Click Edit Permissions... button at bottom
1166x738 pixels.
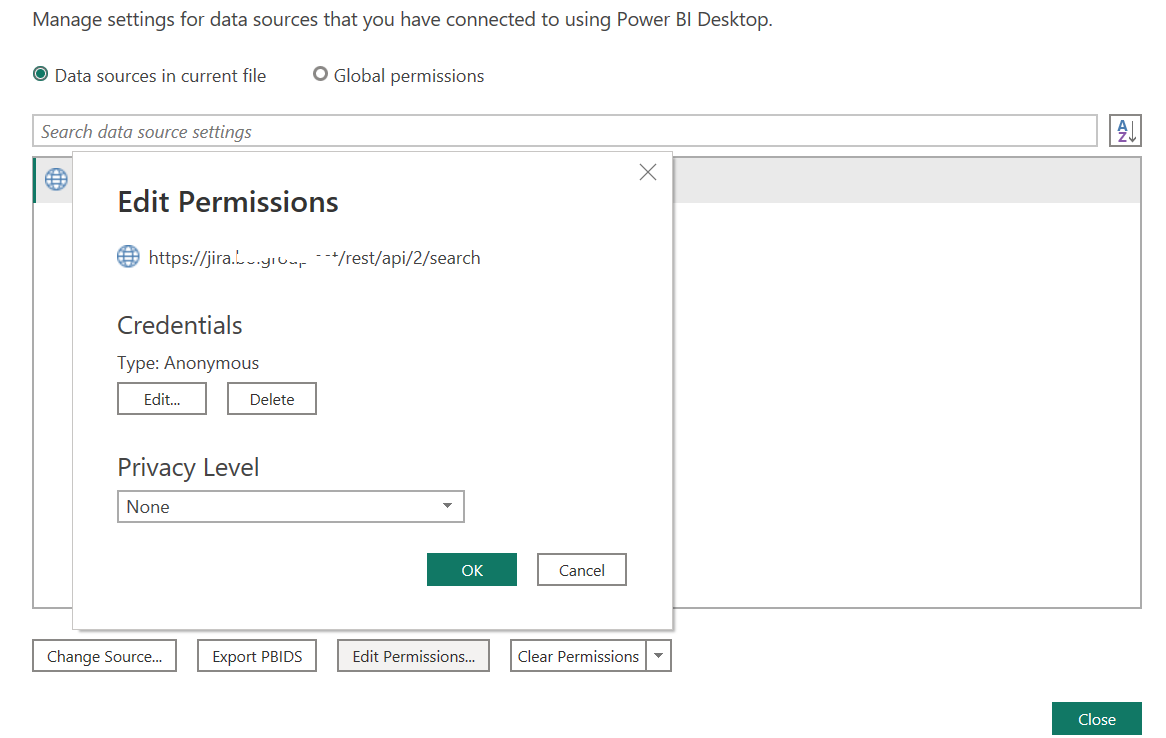pos(413,656)
